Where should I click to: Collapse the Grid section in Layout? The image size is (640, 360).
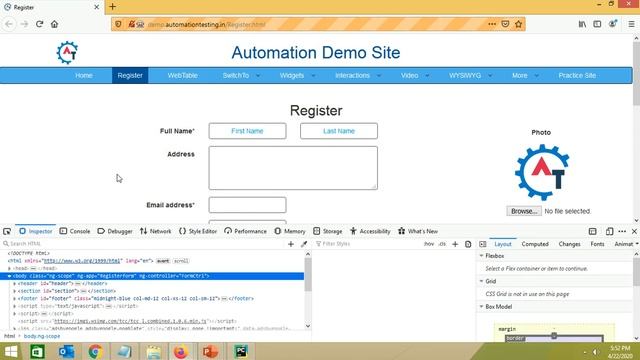(481, 281)
